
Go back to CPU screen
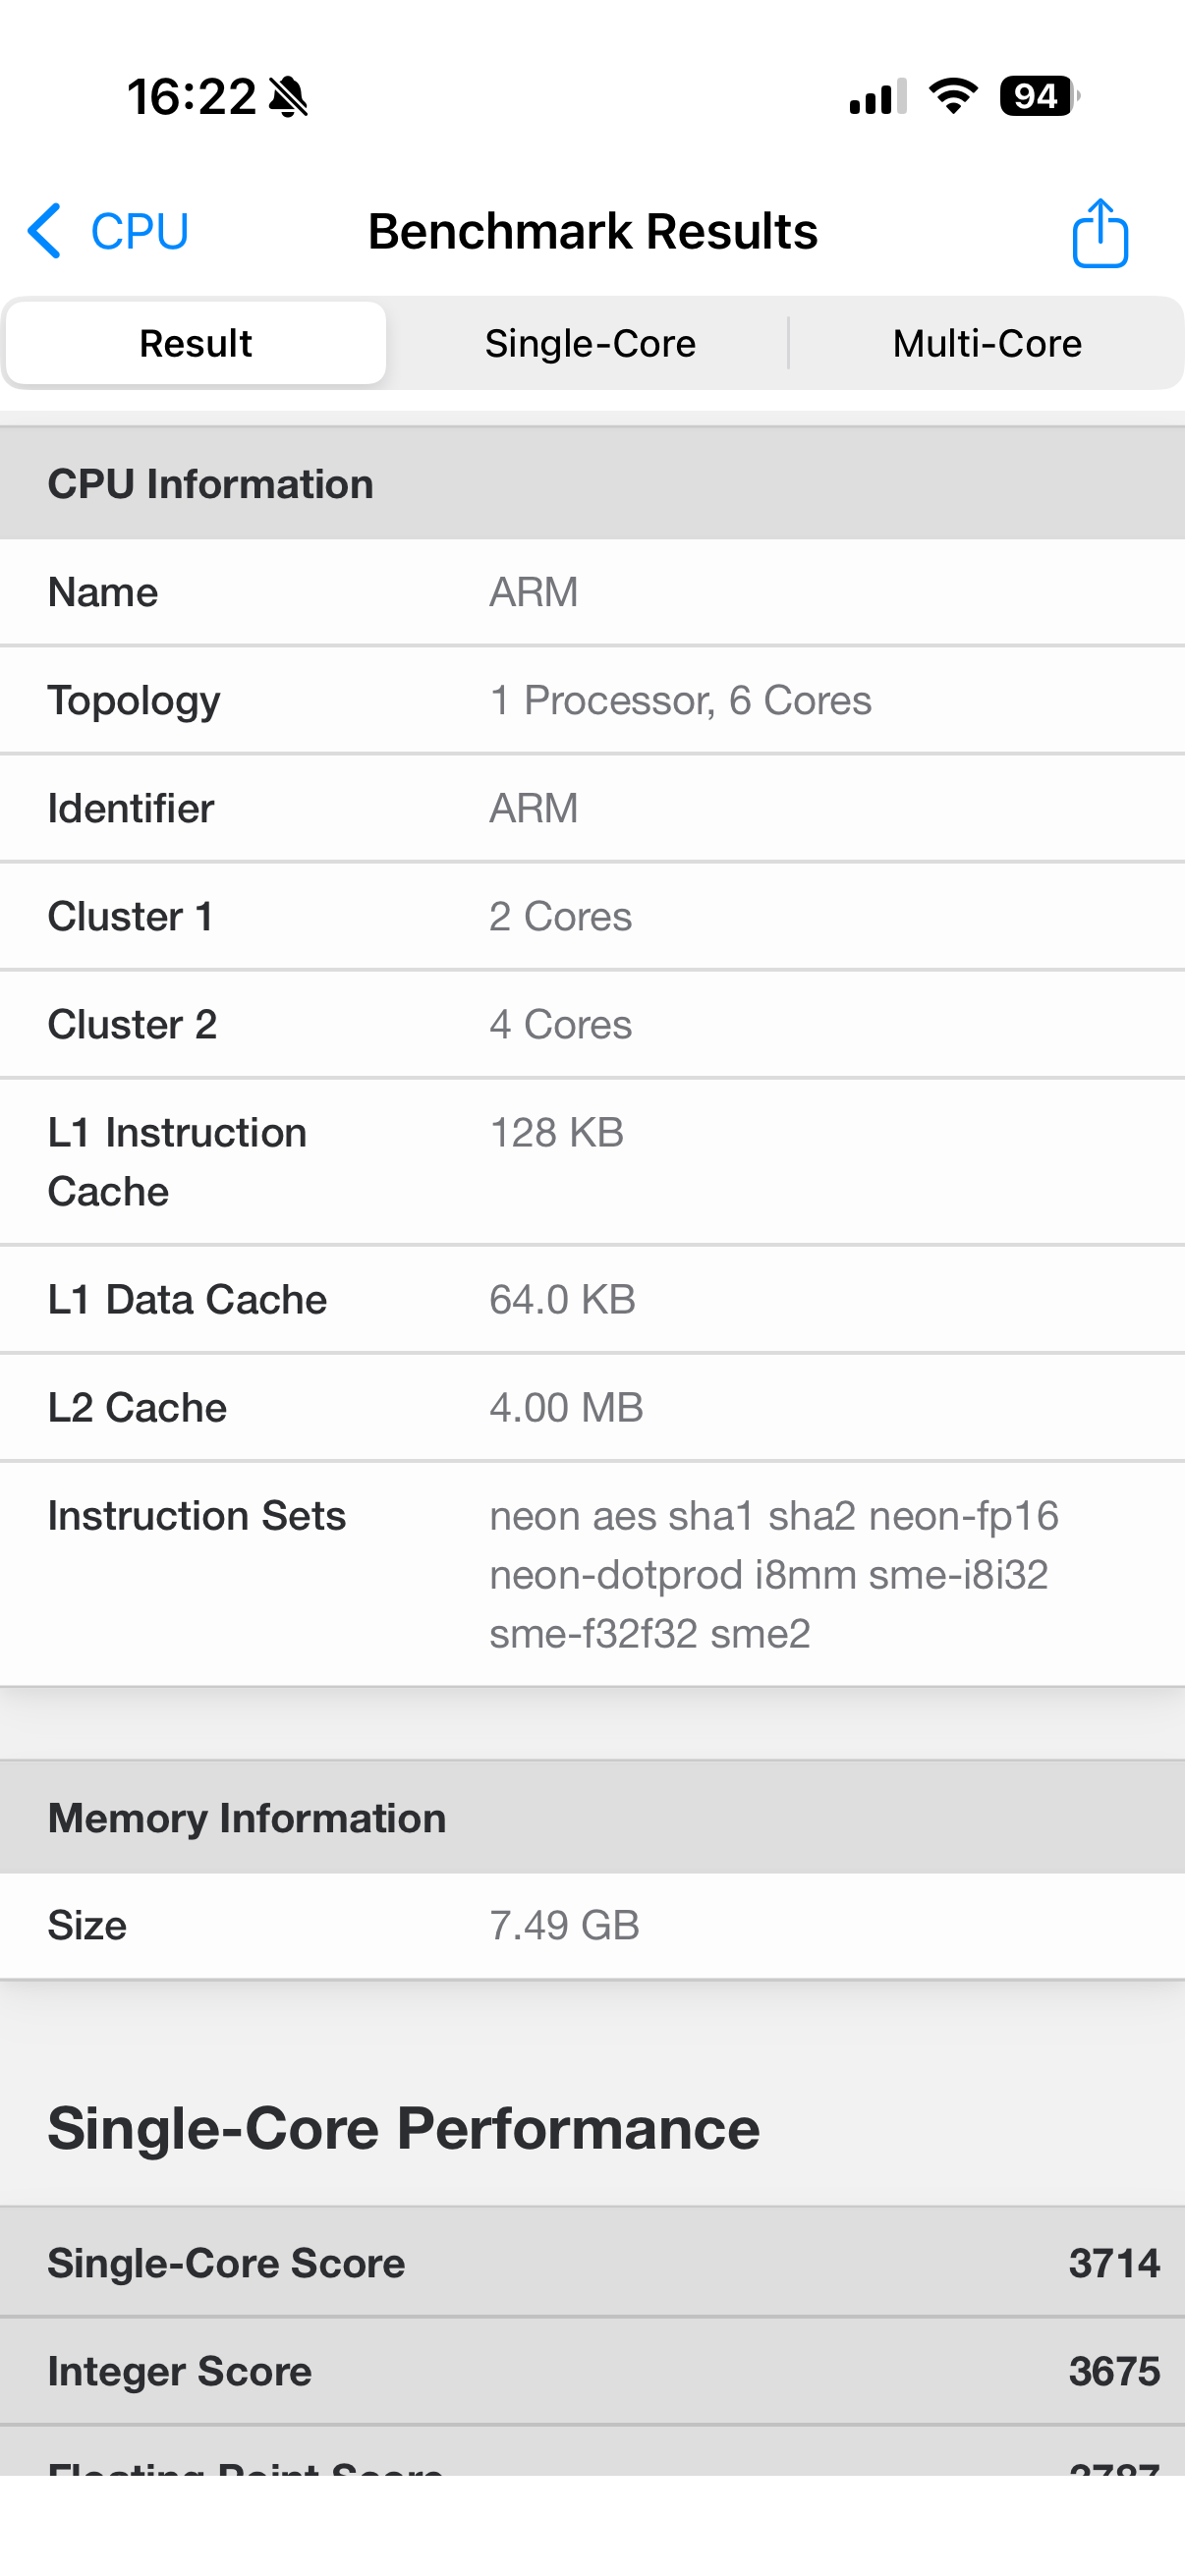tap(139, 231)
